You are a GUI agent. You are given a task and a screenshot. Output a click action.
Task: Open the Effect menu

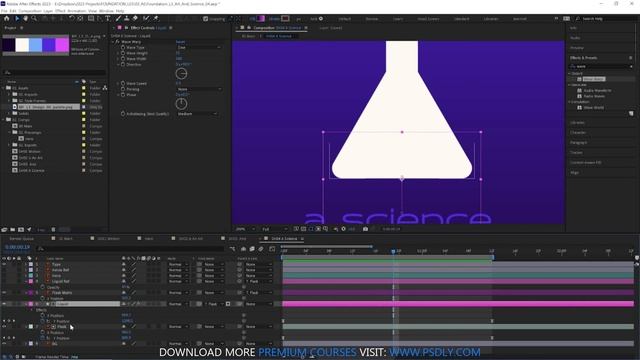point(60,11)
